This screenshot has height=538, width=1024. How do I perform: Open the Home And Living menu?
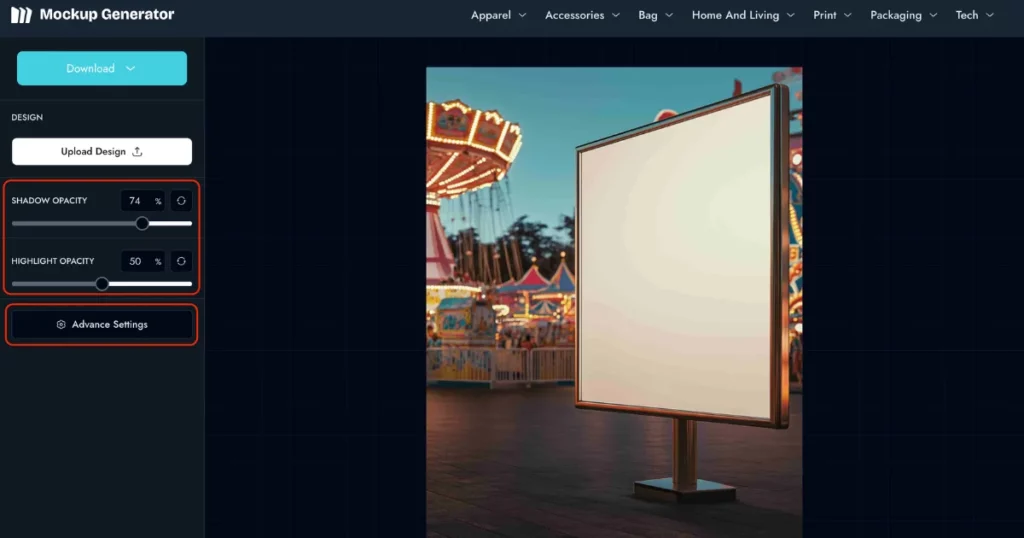[743, 15]
